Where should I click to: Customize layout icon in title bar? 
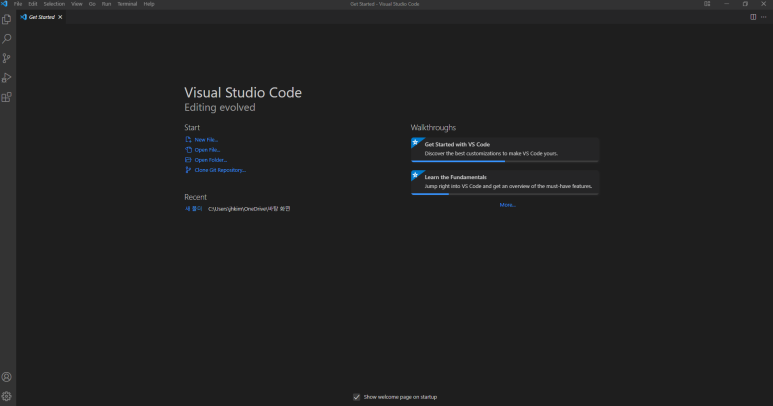(707, 4)
